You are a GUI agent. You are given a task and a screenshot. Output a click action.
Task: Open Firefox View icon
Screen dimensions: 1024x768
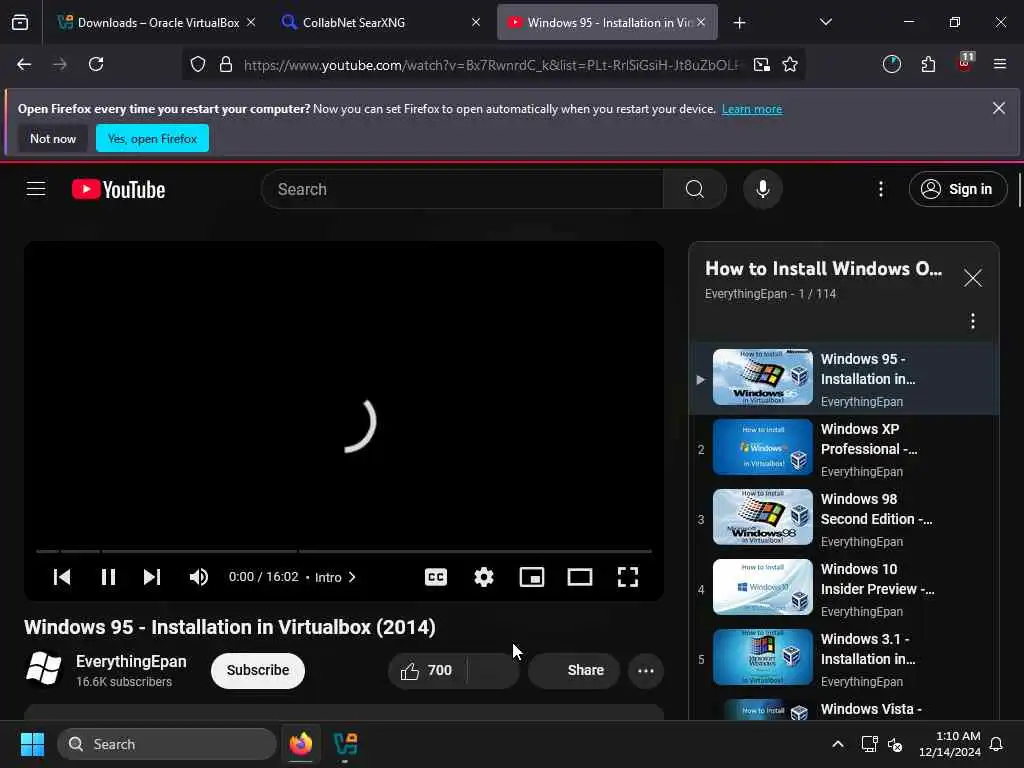[x=20, y=23]
